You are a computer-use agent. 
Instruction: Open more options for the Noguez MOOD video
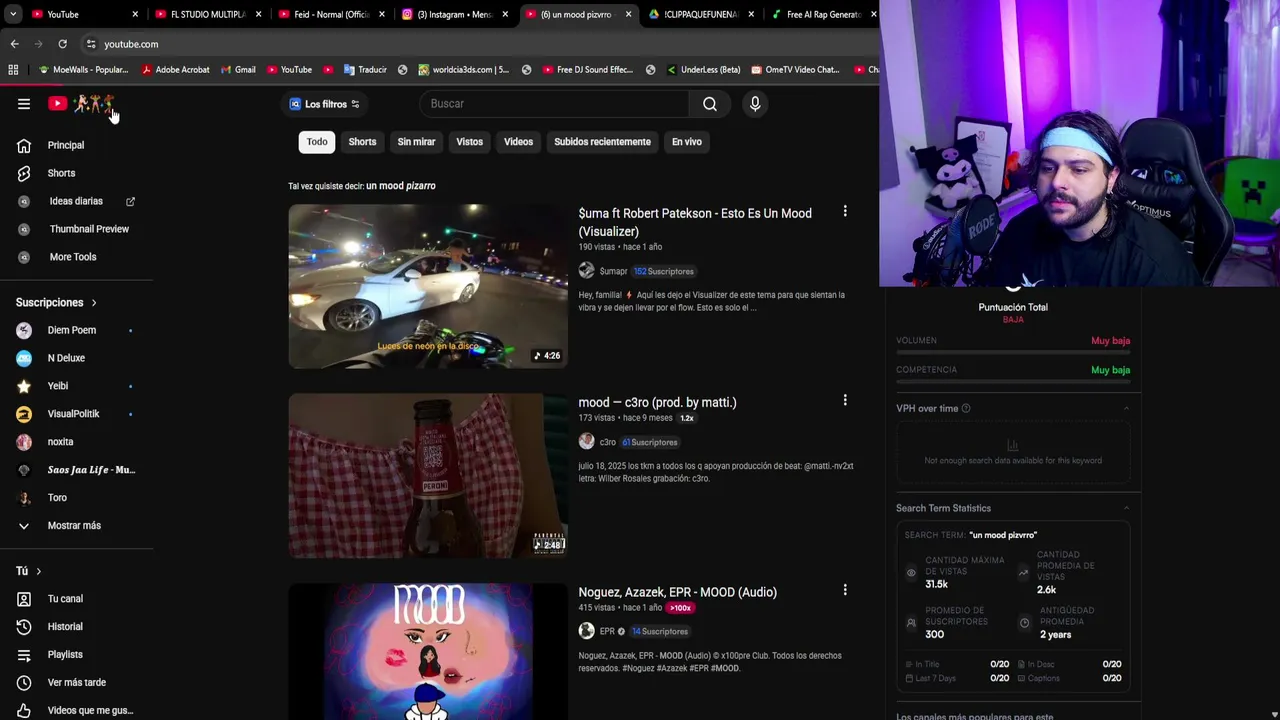(845, 590)
